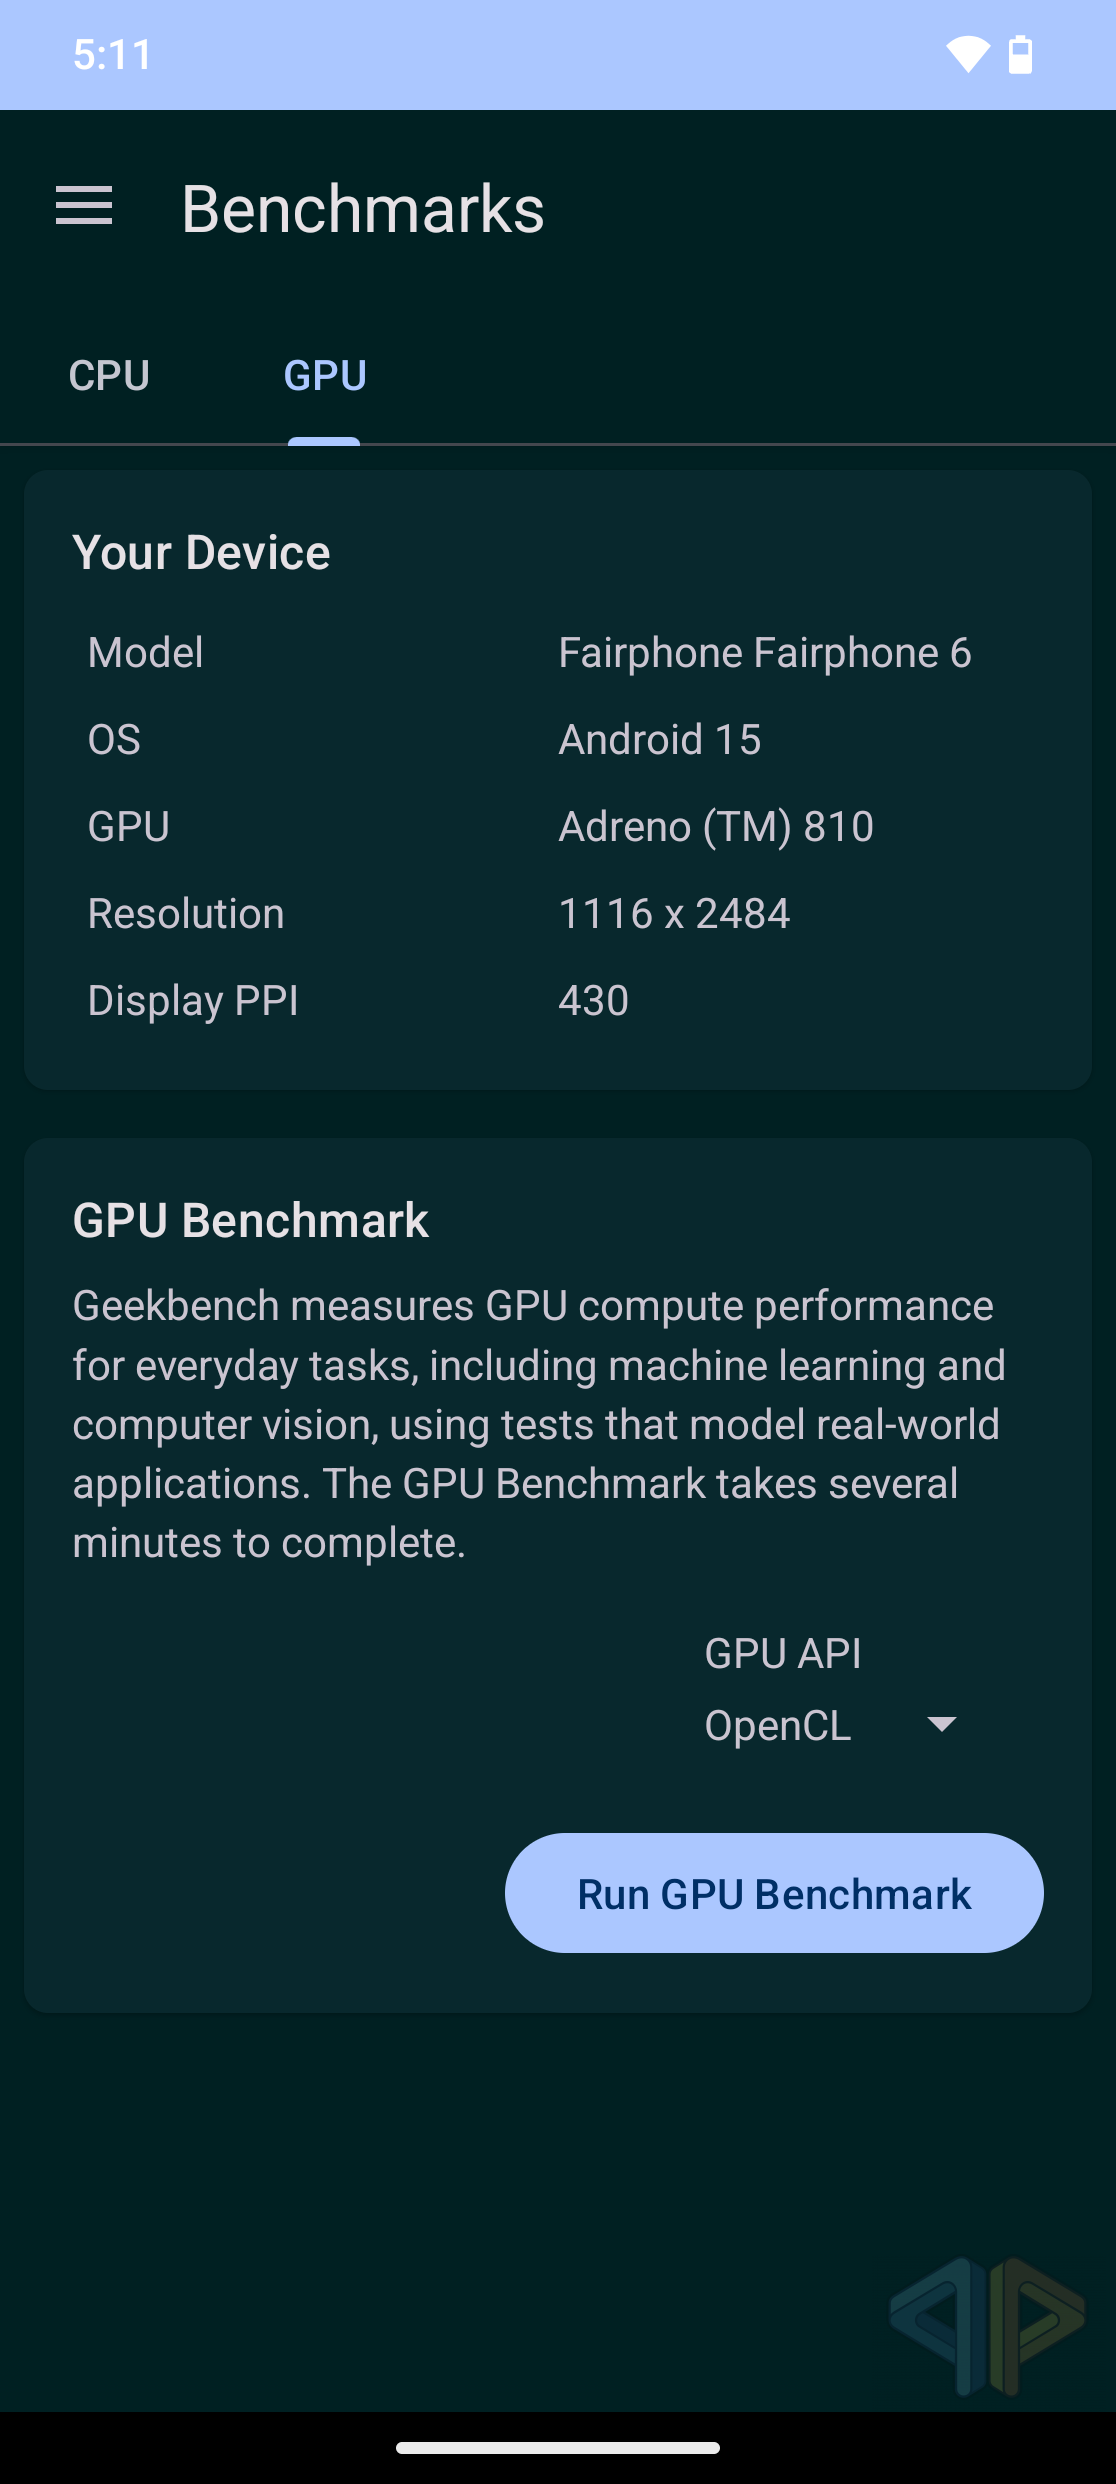Tap the Display PPI value 430
The height and width of the screenshot is (2484, 1116).
(594, 1001)
